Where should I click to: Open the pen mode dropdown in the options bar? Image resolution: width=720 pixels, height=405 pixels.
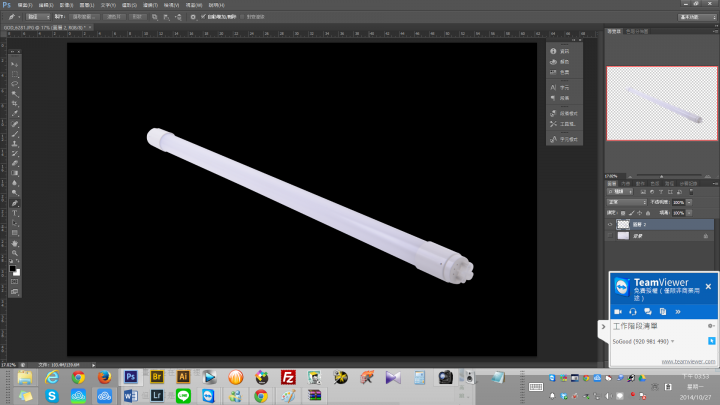(38, 17)
